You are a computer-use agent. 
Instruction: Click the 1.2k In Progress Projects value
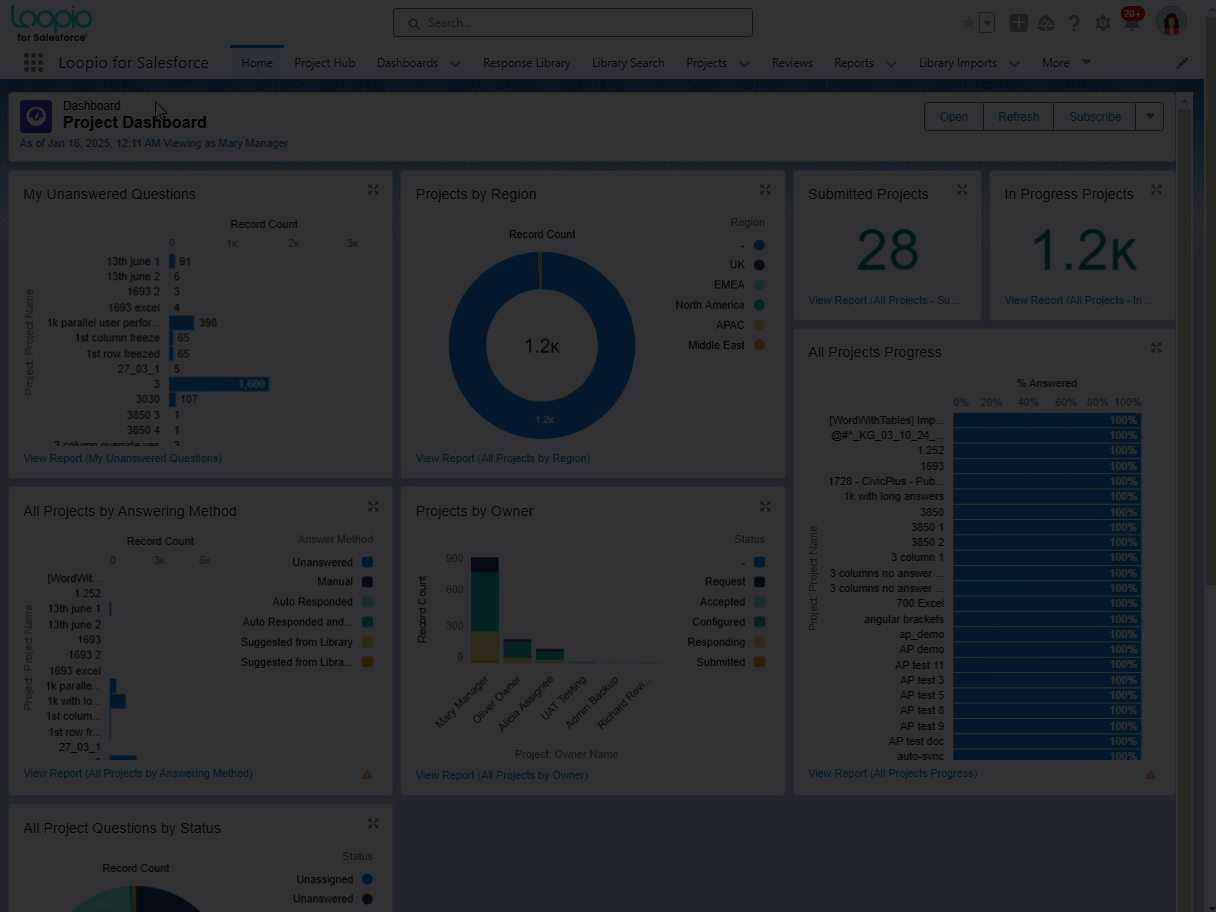click(x=1083, y=250)
